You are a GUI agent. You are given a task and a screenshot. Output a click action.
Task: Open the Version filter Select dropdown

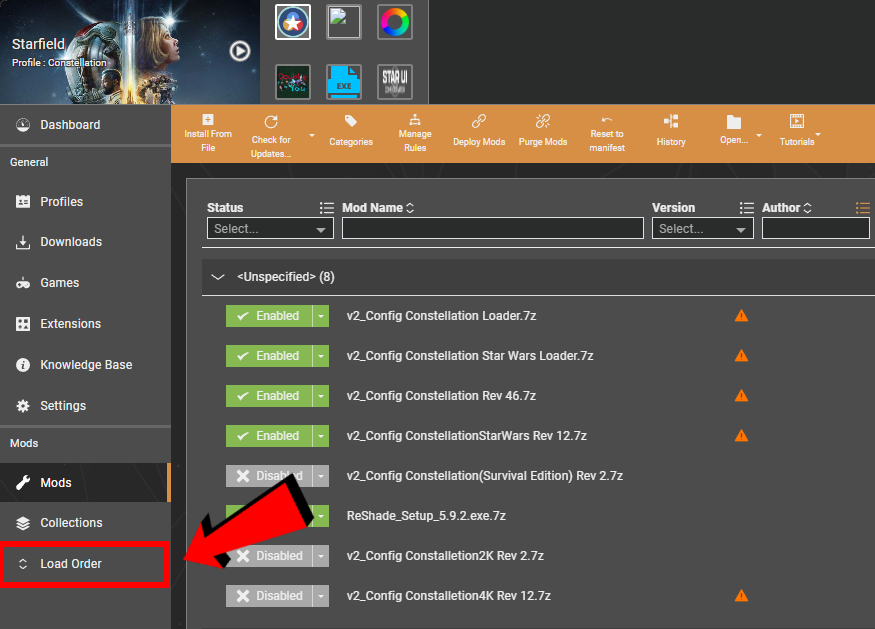pyautogui.click(x=703, y=228)
